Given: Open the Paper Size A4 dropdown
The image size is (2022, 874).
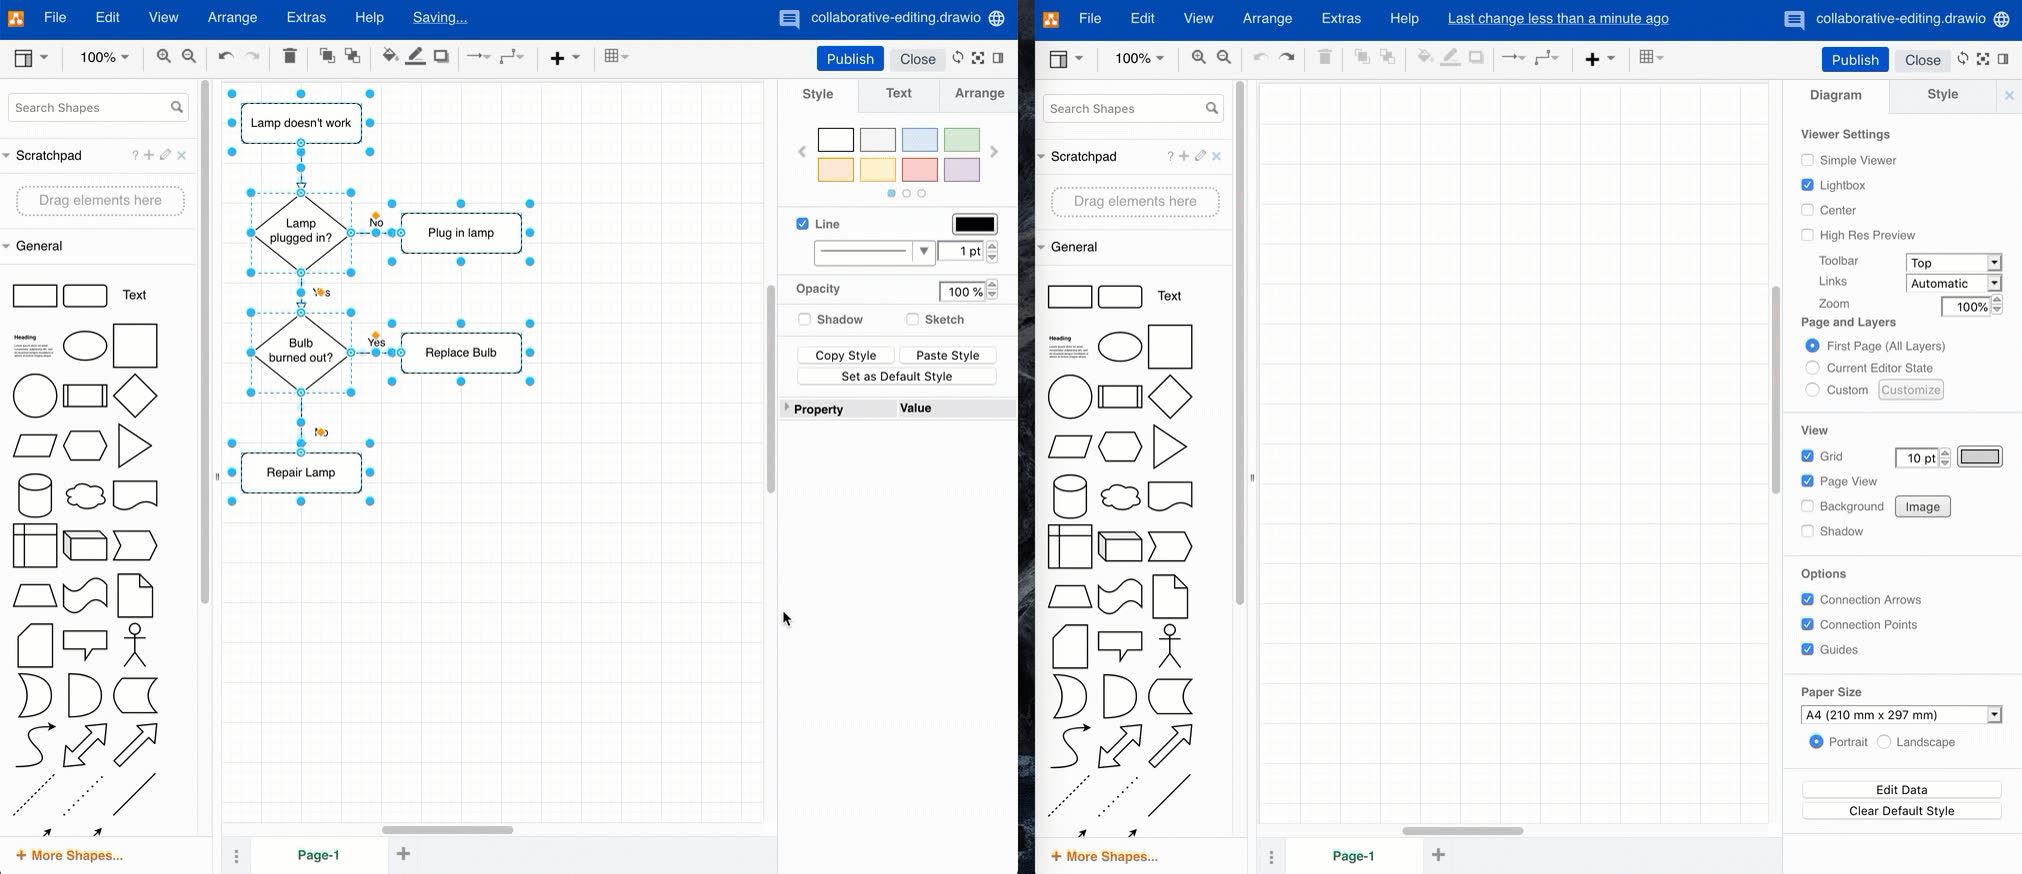Looking at the screenshot, I should (1901, 715).
